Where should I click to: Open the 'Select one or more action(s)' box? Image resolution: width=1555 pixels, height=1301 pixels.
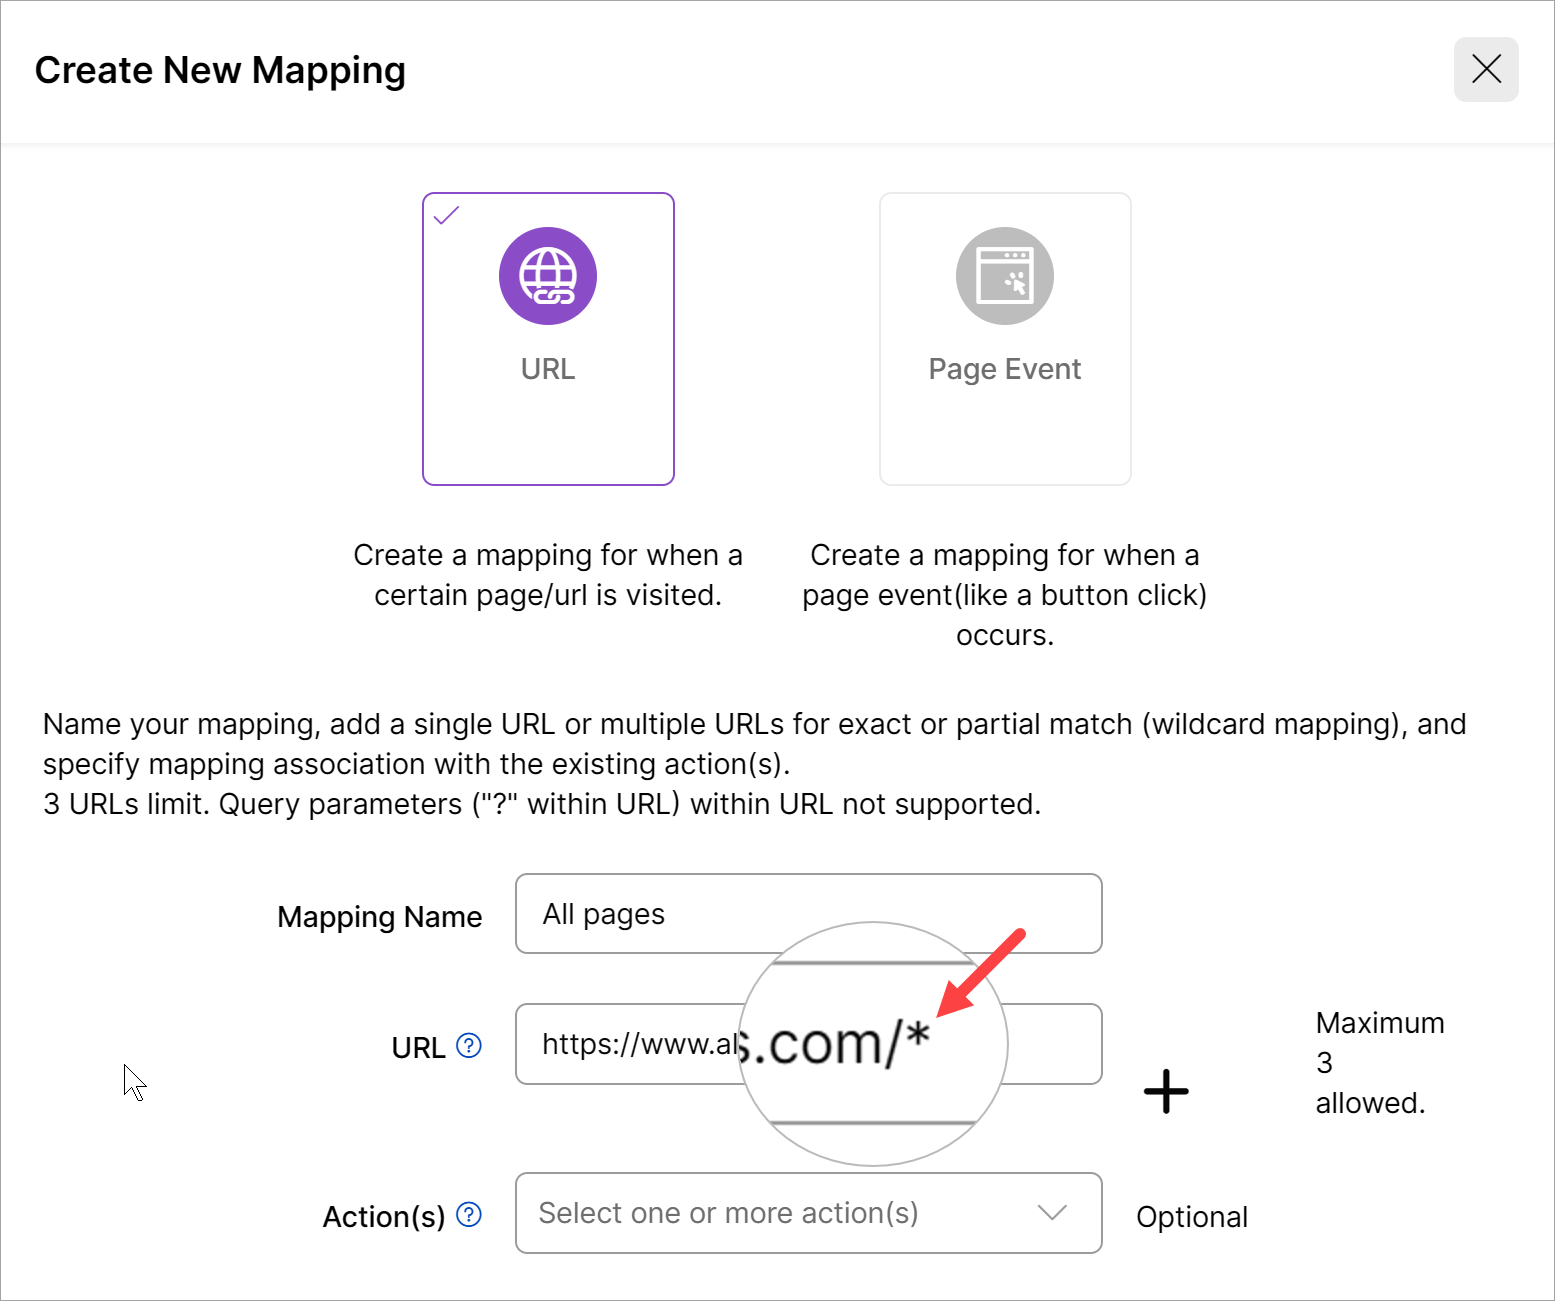click(x=728, y=1213)
